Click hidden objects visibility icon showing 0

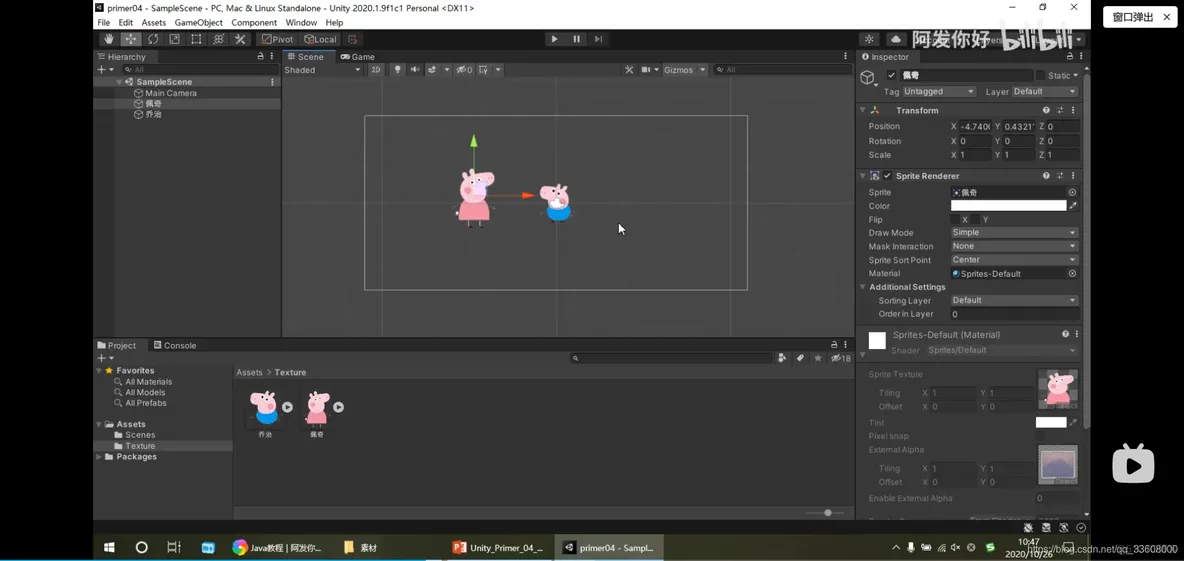tap(464, 69)
